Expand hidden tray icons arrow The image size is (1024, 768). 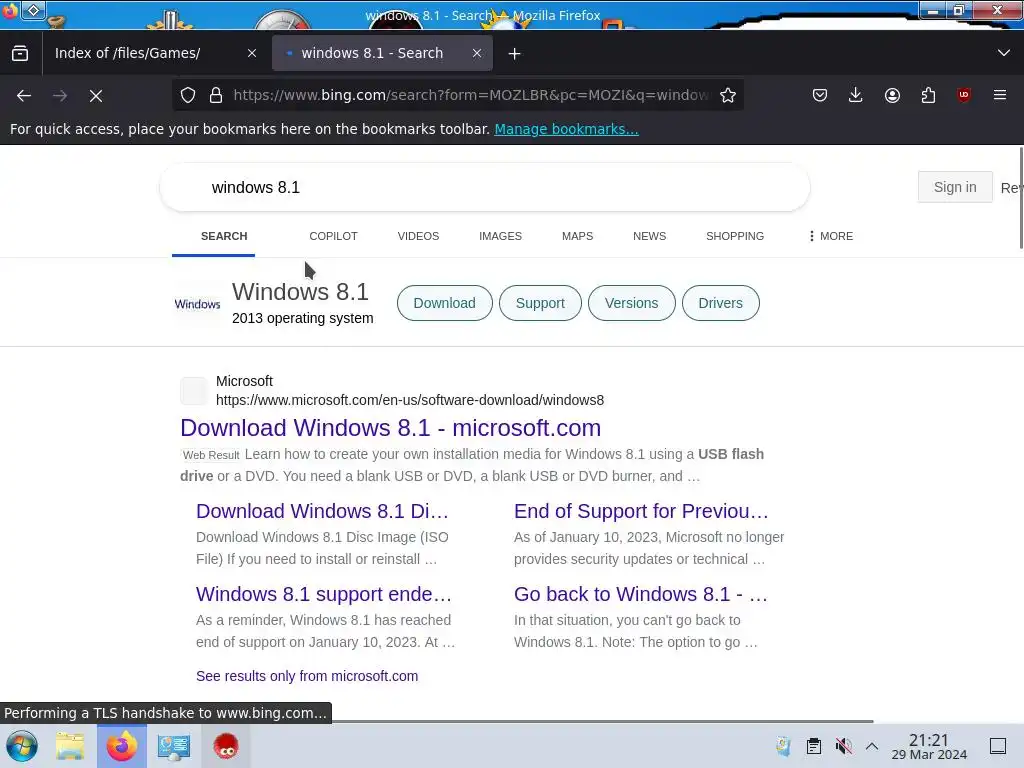872,746
